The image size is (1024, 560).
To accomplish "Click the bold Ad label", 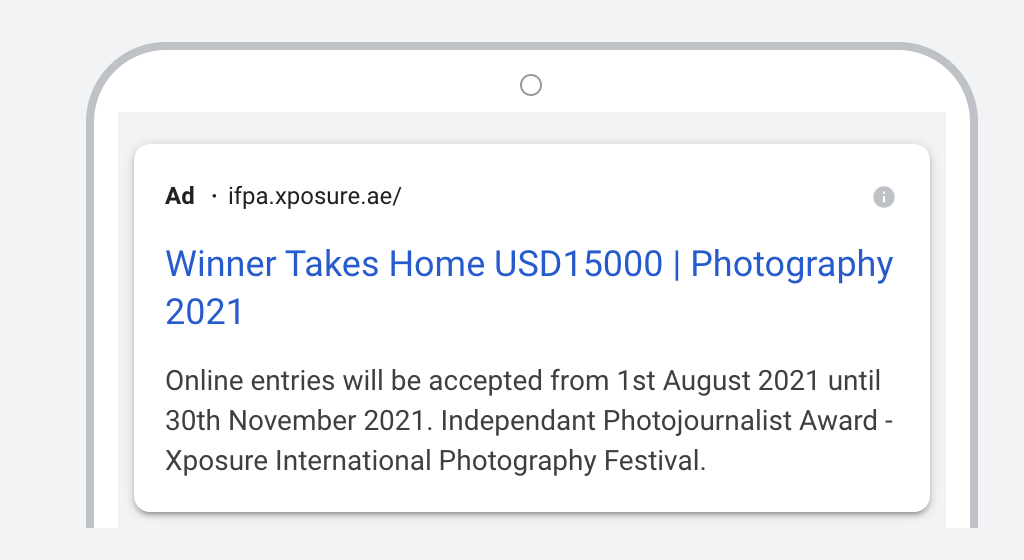I will pyautogui.click(x=180, y=196).
